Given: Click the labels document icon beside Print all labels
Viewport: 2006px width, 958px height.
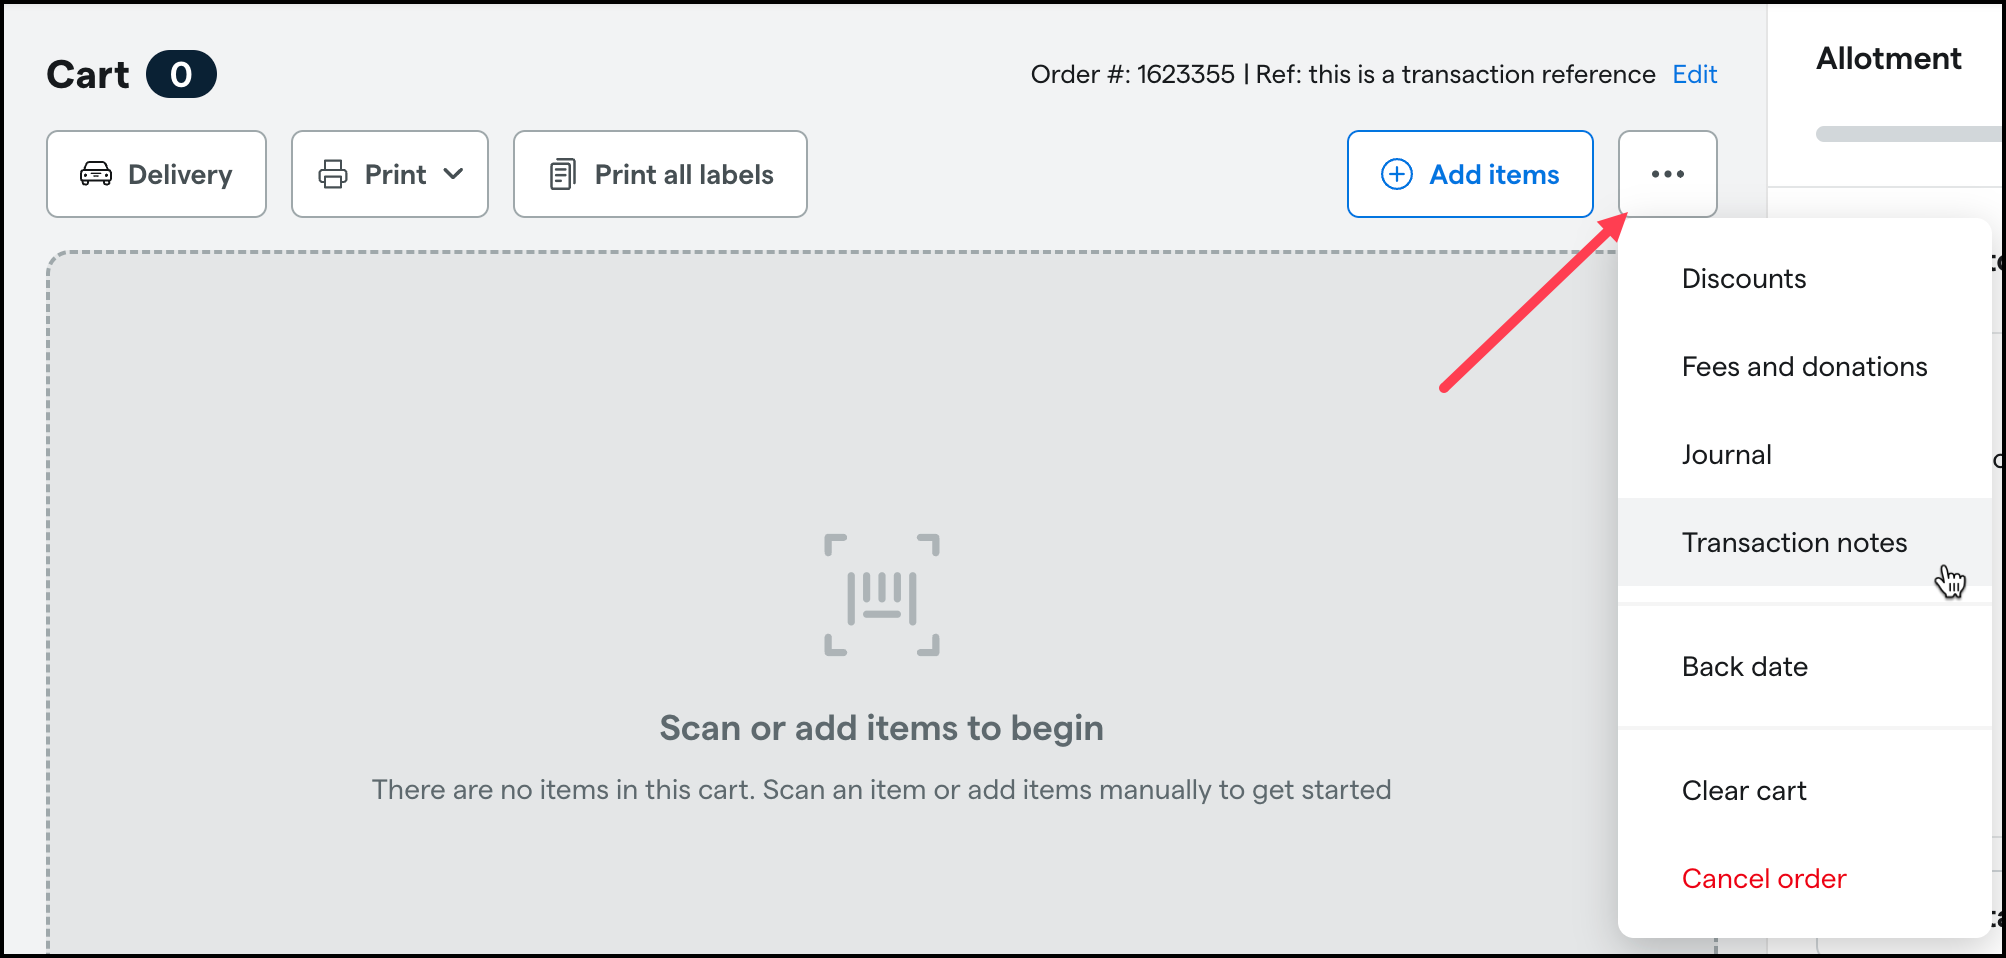Looking at the screenshot, I should 564,173.
